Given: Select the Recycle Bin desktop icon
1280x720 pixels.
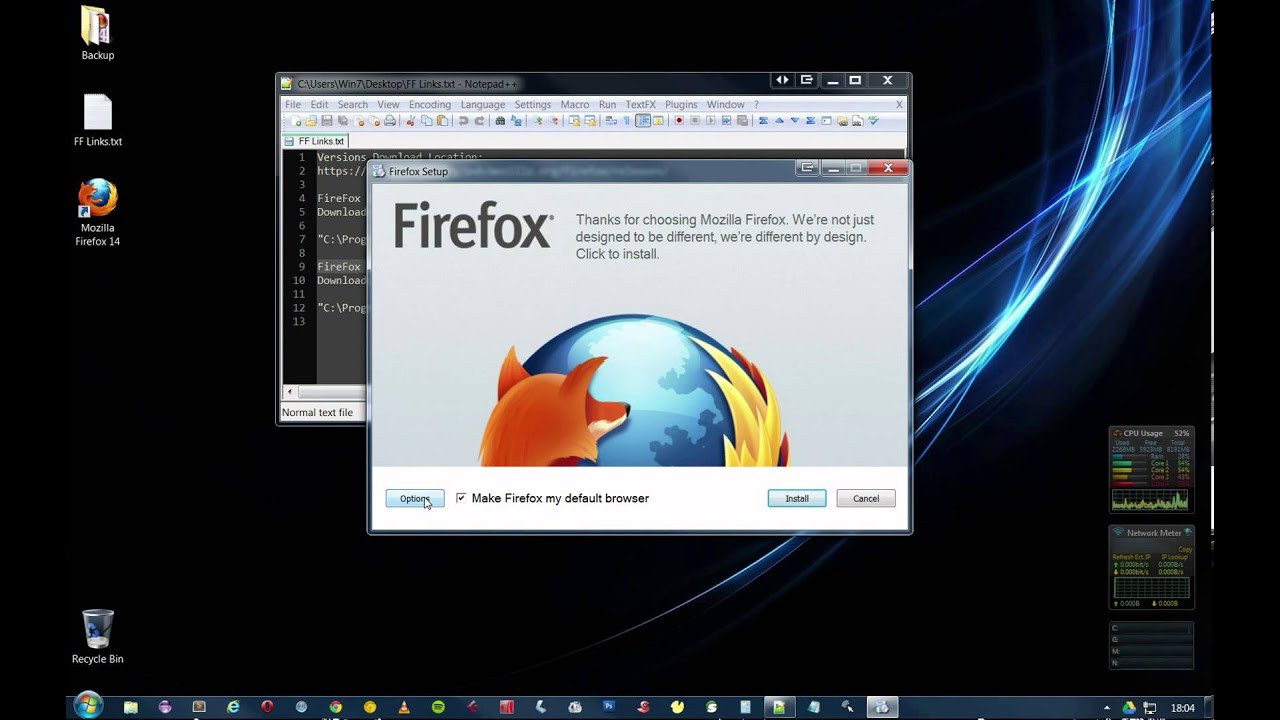Looking at the screenshot, I should (x=98, y=637).
